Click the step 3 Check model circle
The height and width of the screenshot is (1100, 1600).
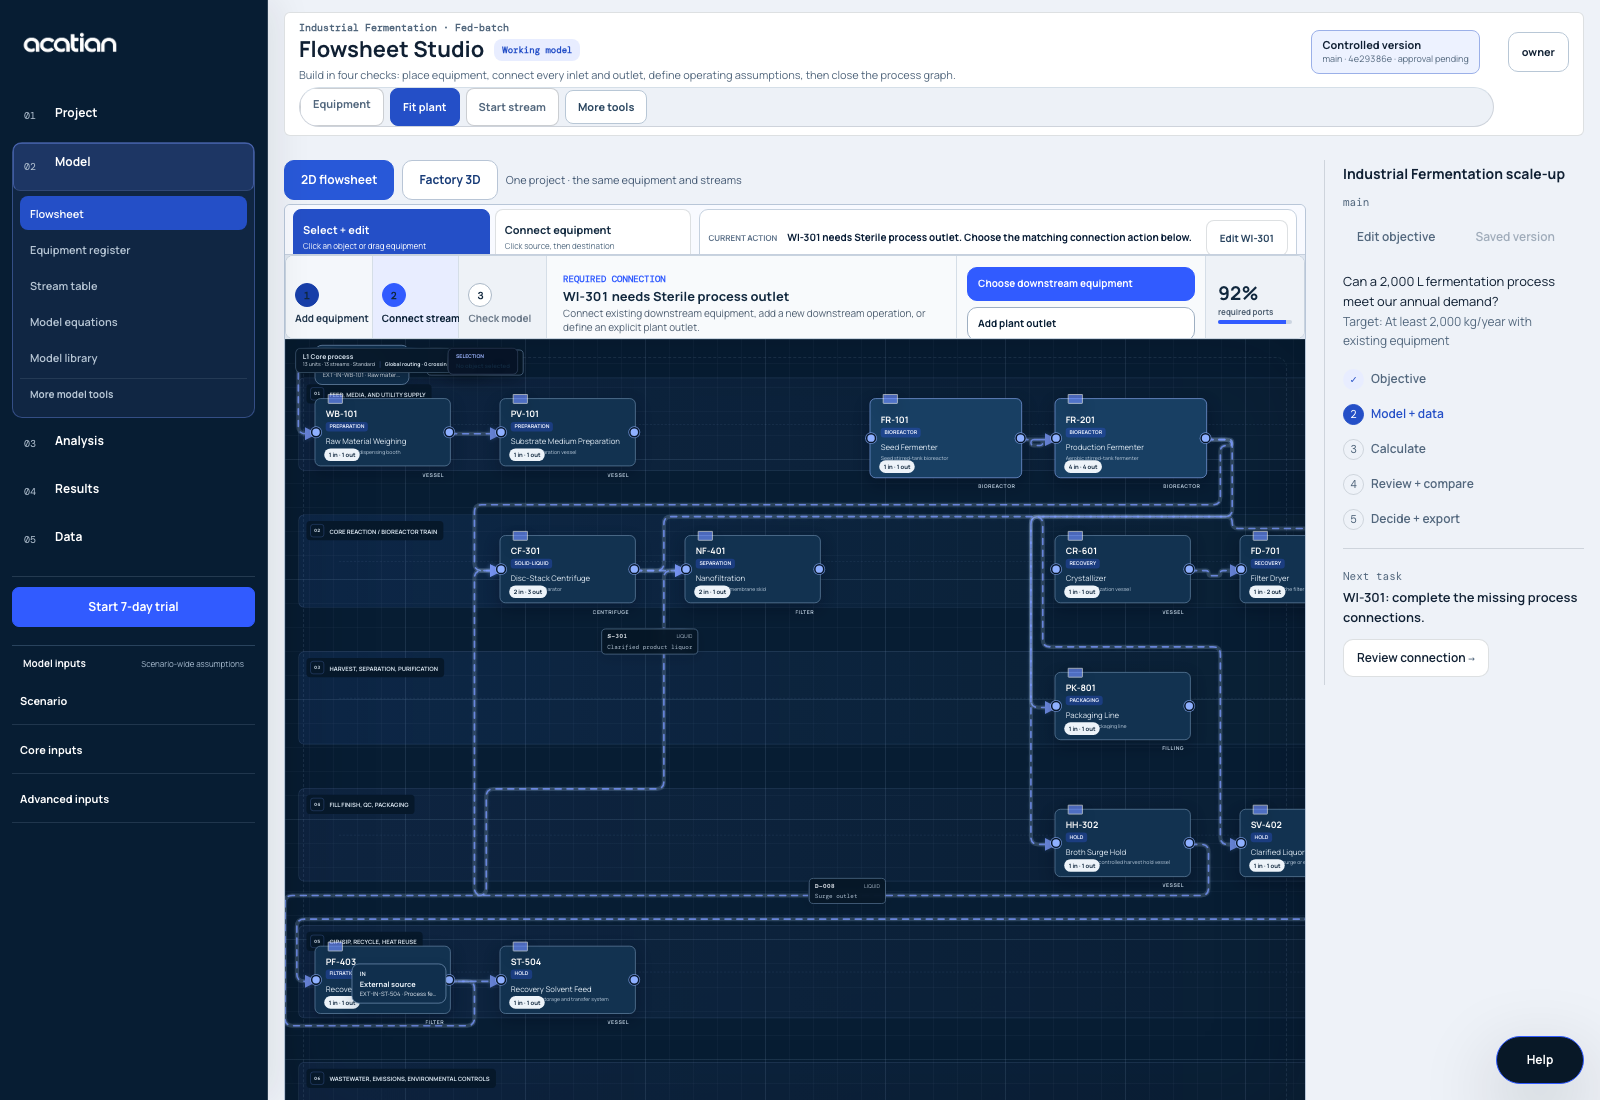[480, 295]
